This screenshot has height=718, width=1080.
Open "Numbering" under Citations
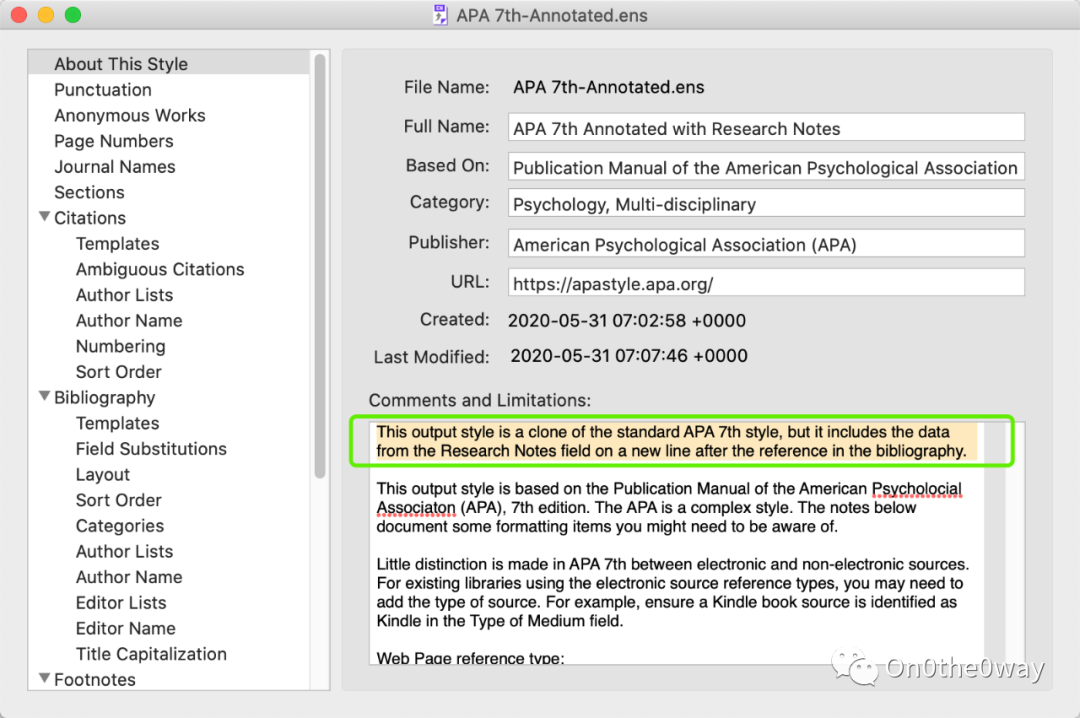click(x=120, y=346)
